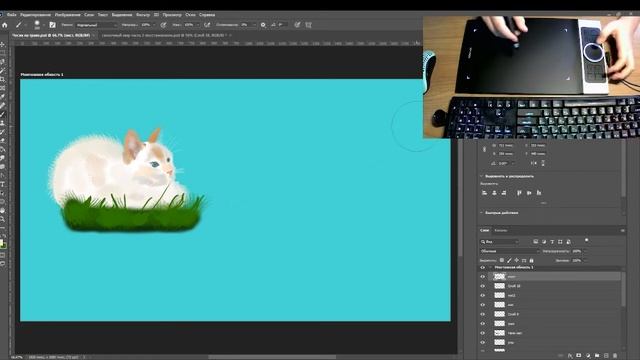640x360 pixels.
Task: Open the Редактирование menu
Action: click(35, 15)
